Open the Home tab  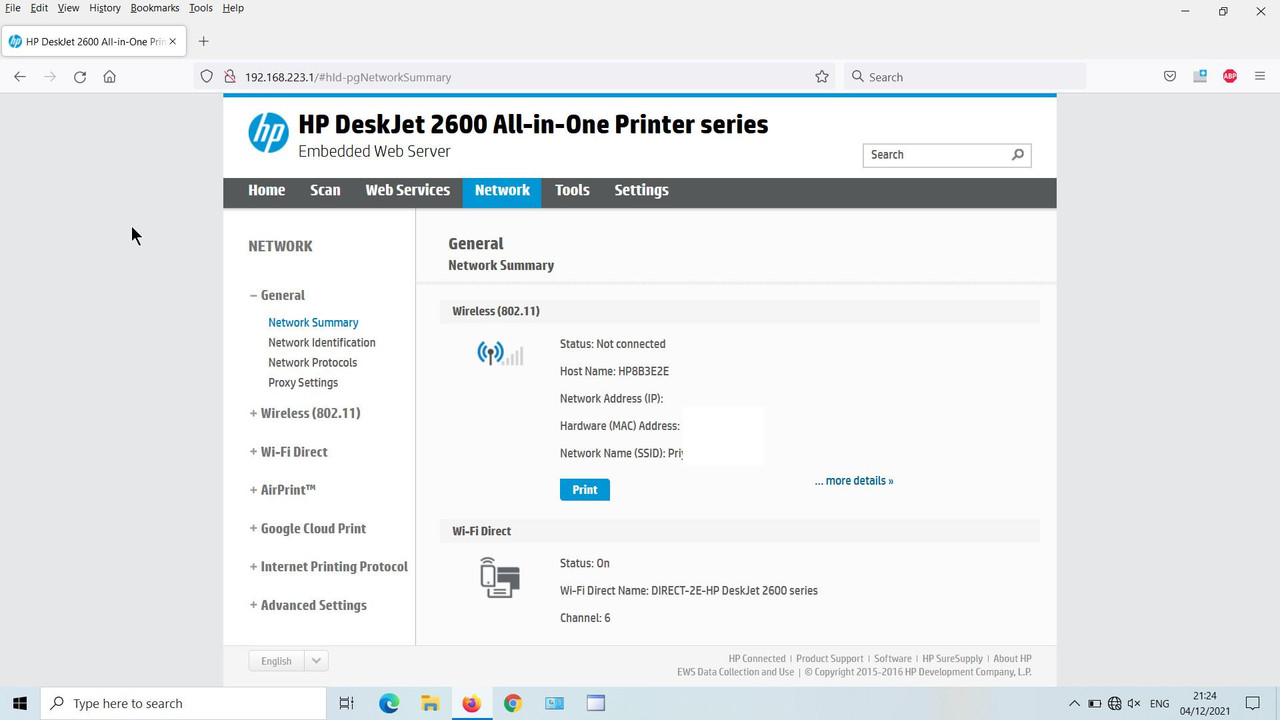pyautogui.click(x=267, y=190)
